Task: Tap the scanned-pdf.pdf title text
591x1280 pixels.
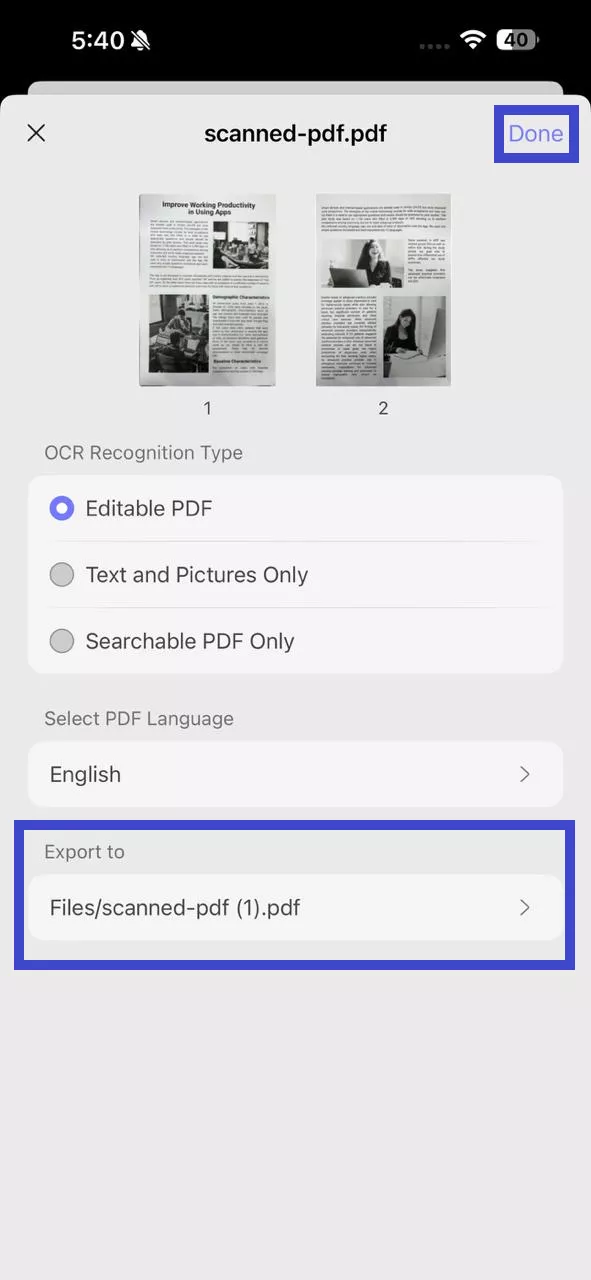Action: pos(295,133)
